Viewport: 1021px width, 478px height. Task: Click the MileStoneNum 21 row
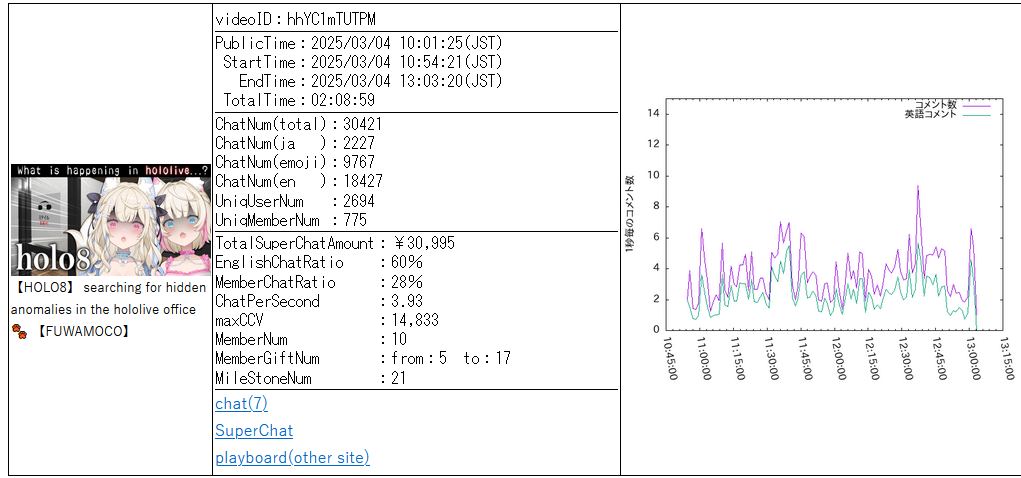311,378
